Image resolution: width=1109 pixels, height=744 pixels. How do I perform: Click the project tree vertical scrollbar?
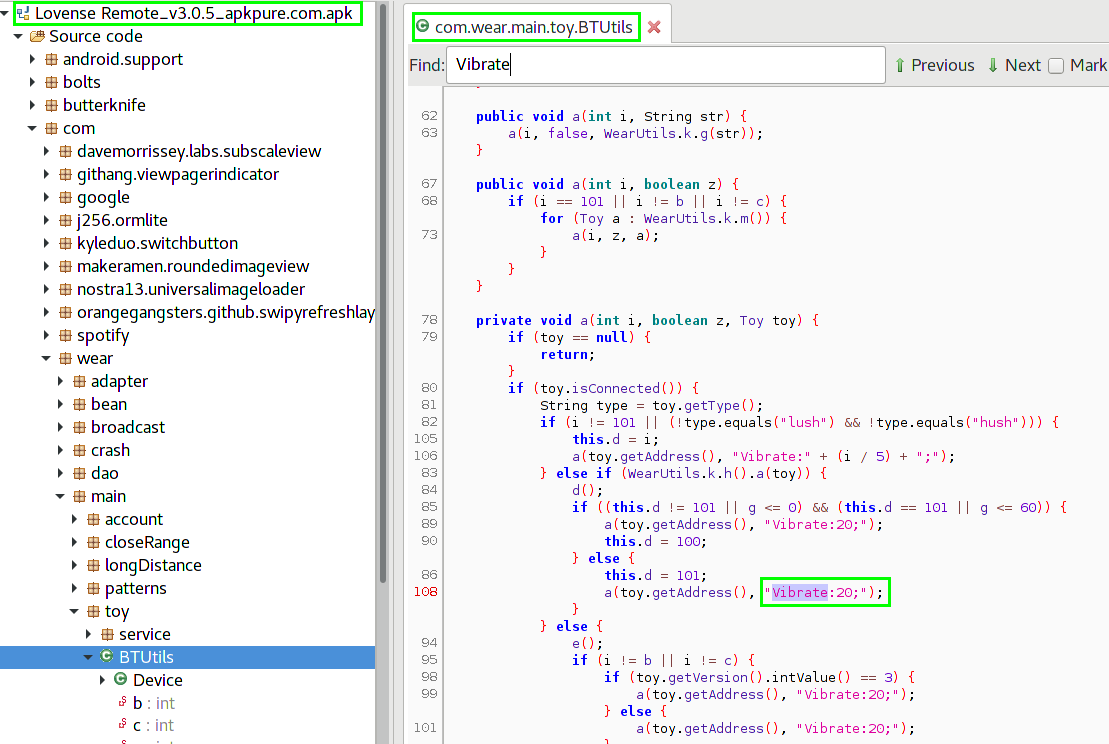[383, 300]
